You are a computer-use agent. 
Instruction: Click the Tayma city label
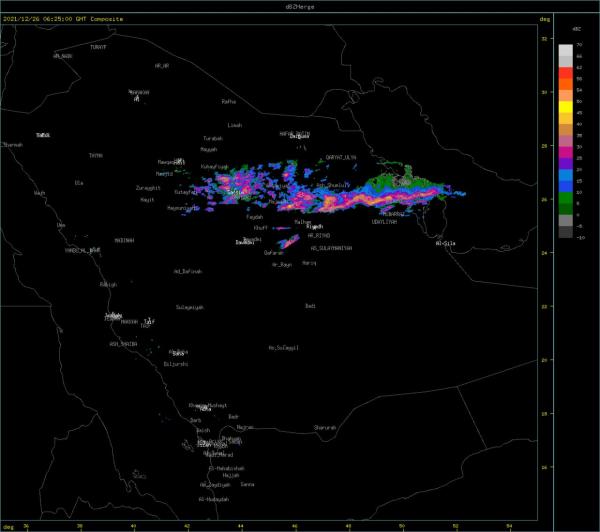tap(96, 155)
